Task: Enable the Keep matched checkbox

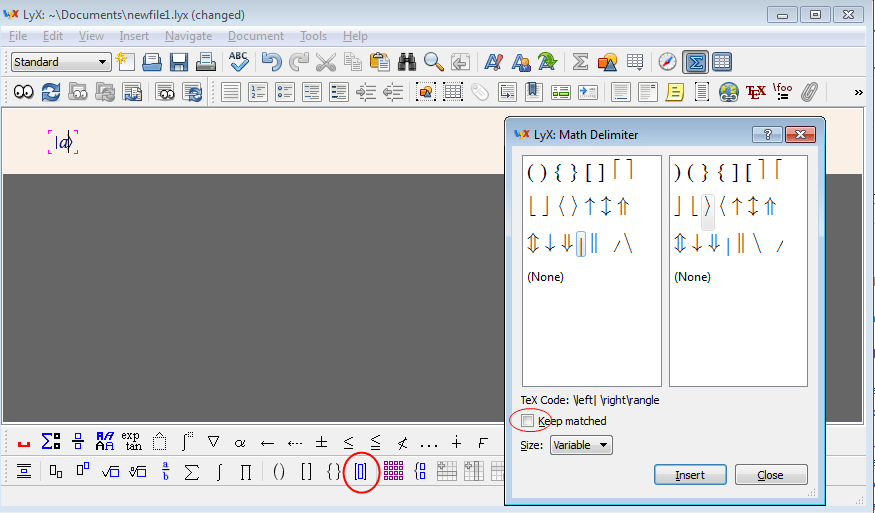Action: (527, 420)
